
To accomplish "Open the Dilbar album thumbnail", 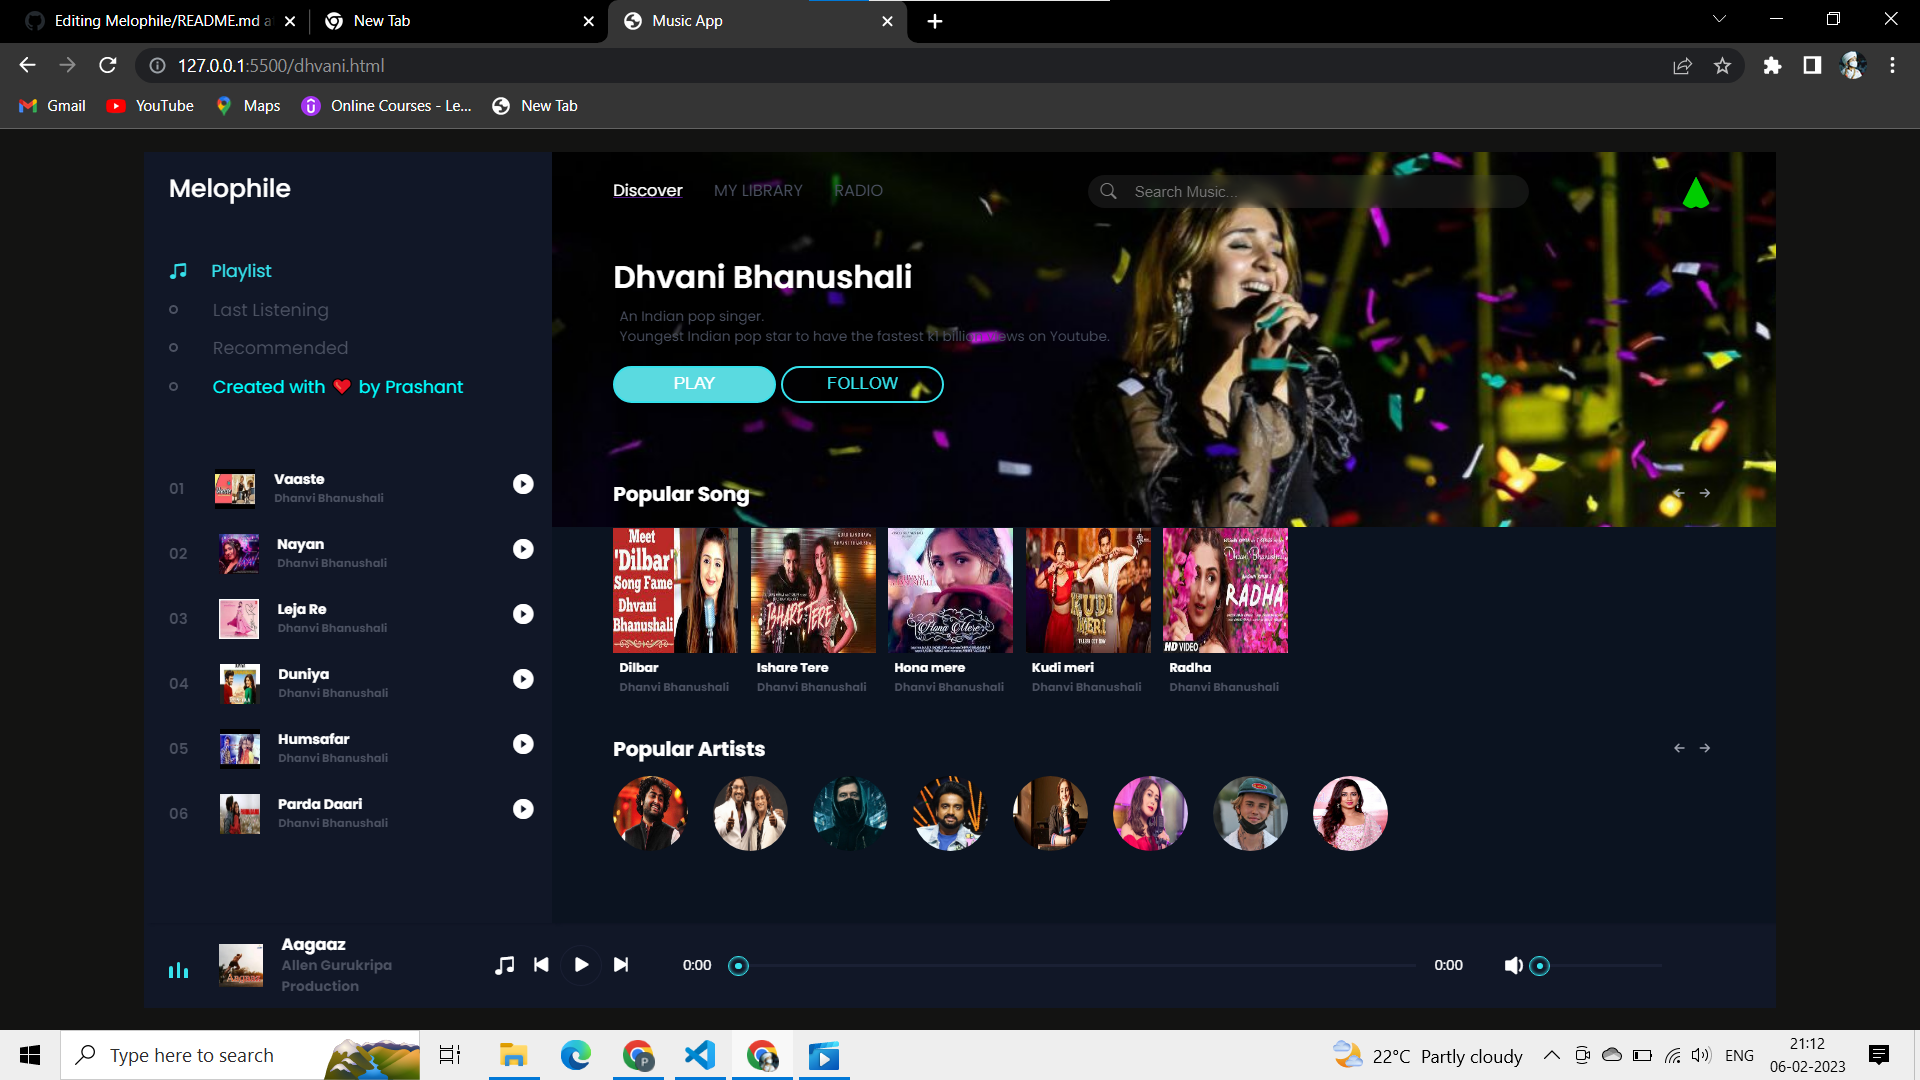I will point(675,590).
